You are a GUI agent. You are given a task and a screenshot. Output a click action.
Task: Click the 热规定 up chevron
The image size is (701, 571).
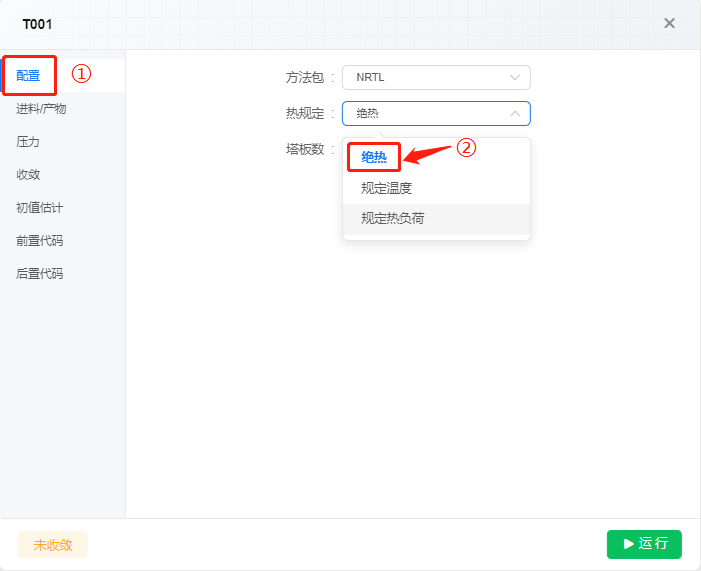(515, 114)
